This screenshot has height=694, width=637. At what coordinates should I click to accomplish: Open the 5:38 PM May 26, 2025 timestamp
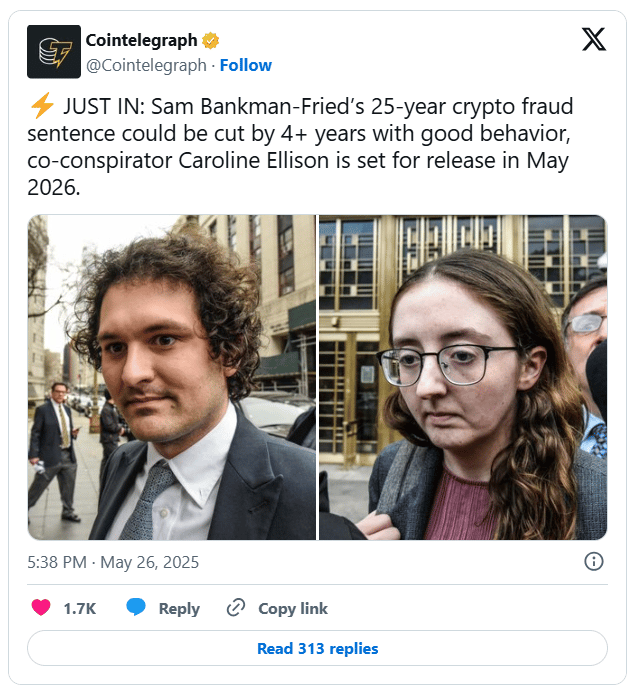coord(113,563)
